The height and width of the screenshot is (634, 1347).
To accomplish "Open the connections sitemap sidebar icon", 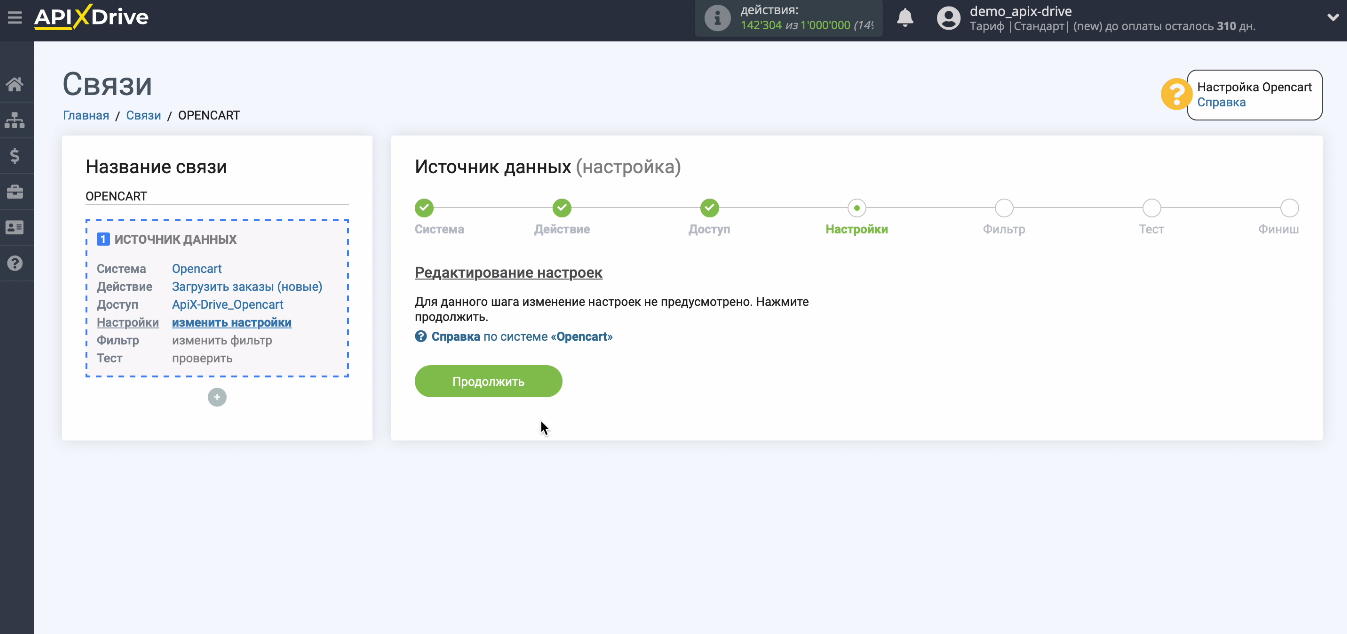I will coord(15,120).
